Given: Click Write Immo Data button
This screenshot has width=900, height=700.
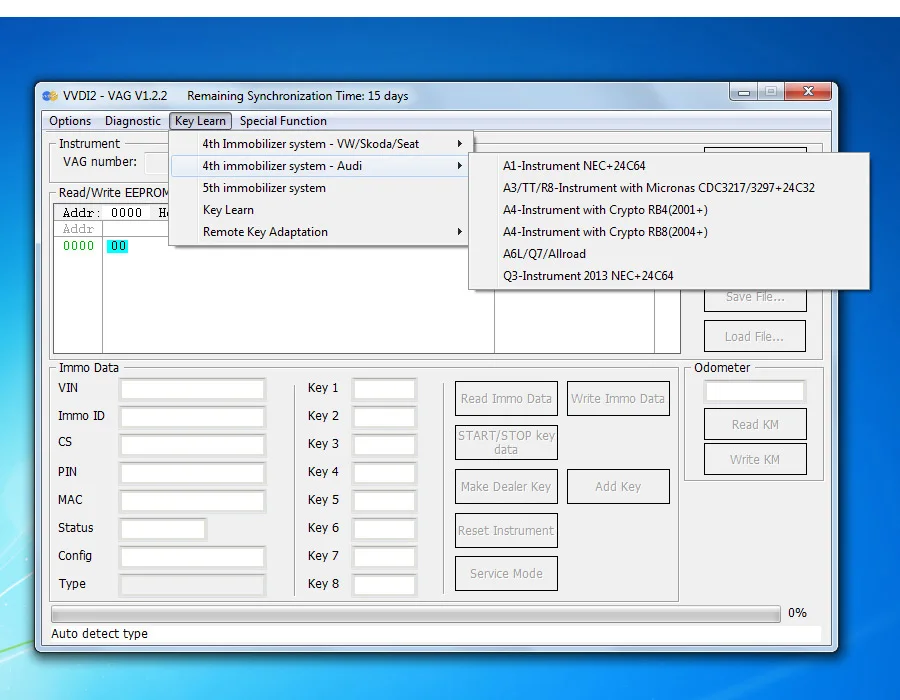Looking at the screenshot, I should click(618, 398).
